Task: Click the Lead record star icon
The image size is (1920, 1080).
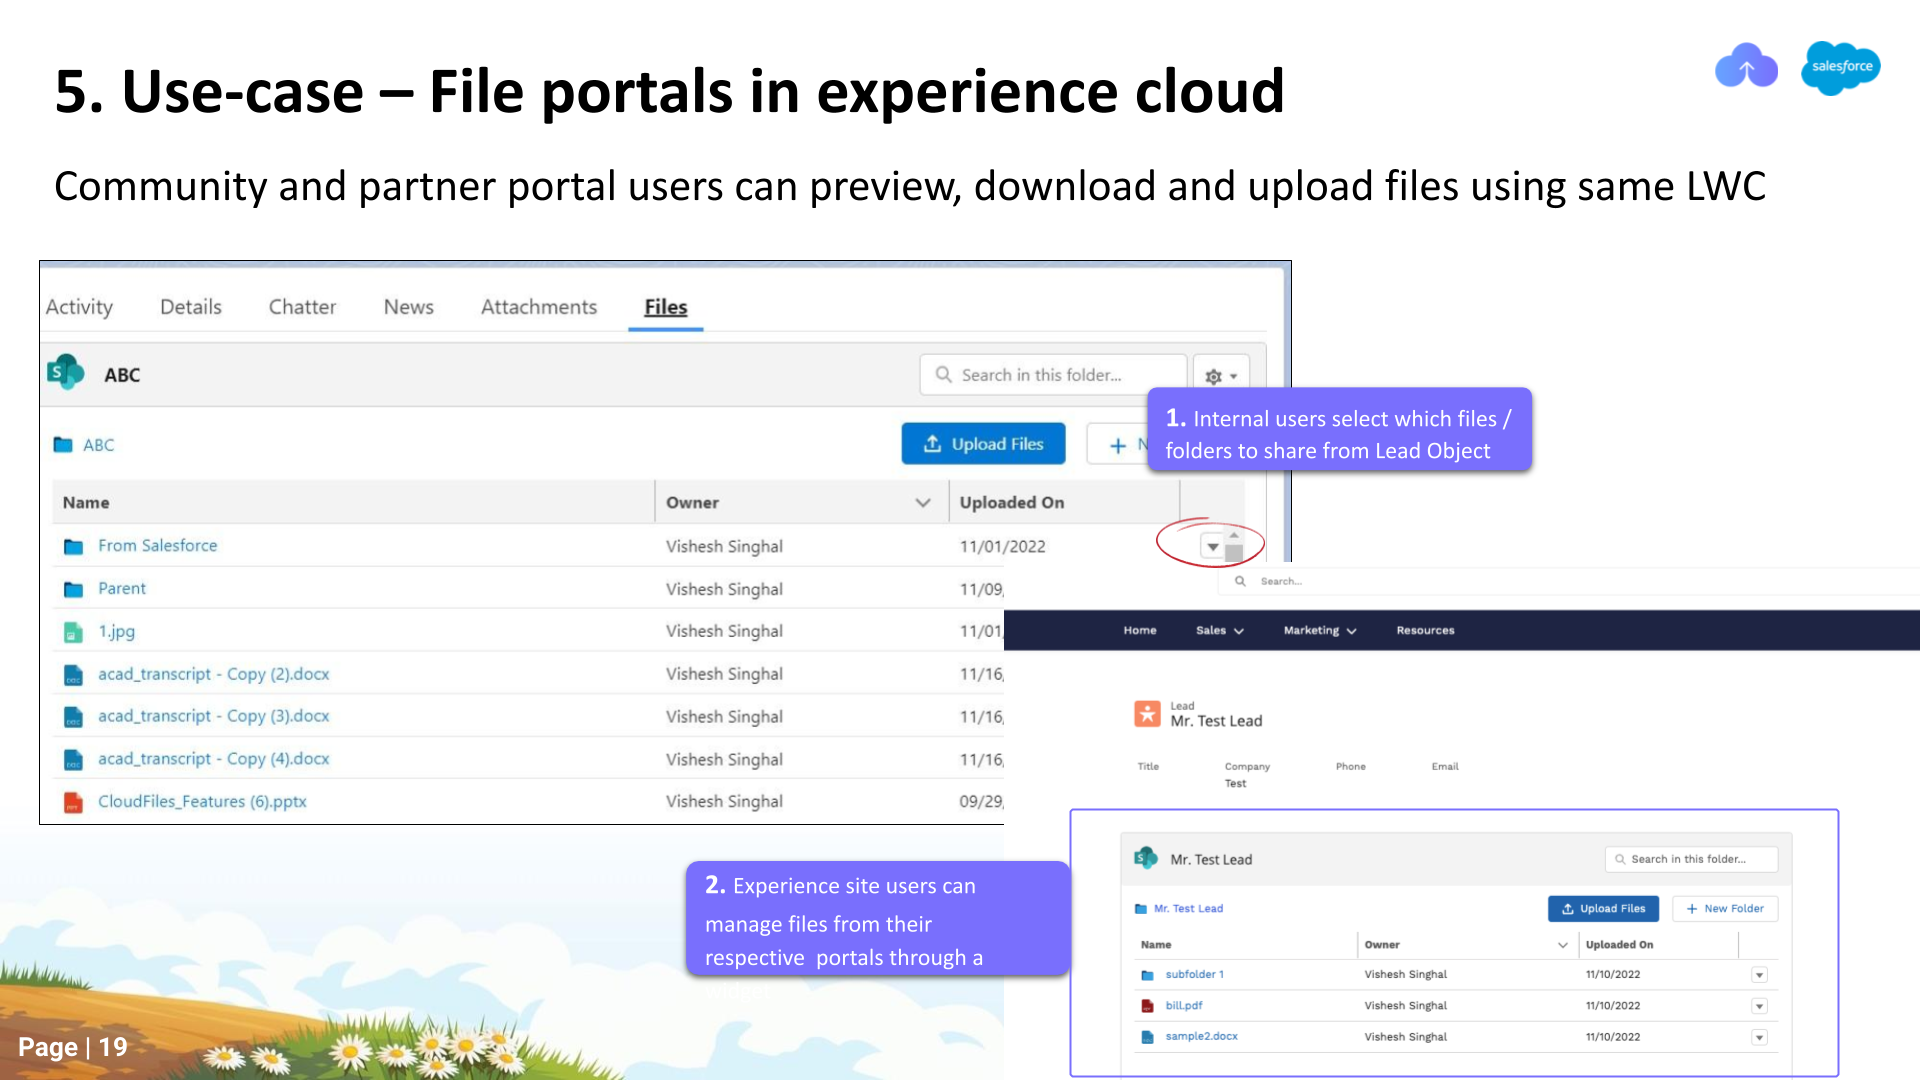Action: pos(1148,714)
